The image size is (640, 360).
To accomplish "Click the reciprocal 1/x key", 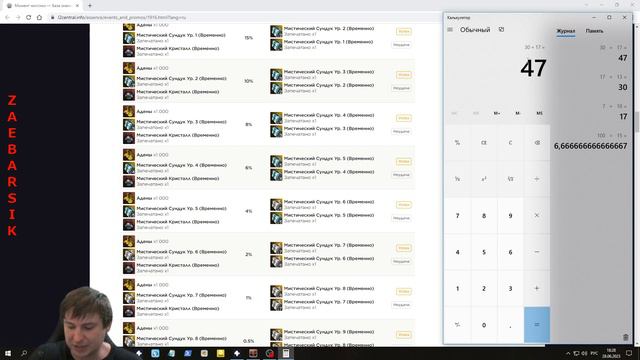I will (457, 179).
